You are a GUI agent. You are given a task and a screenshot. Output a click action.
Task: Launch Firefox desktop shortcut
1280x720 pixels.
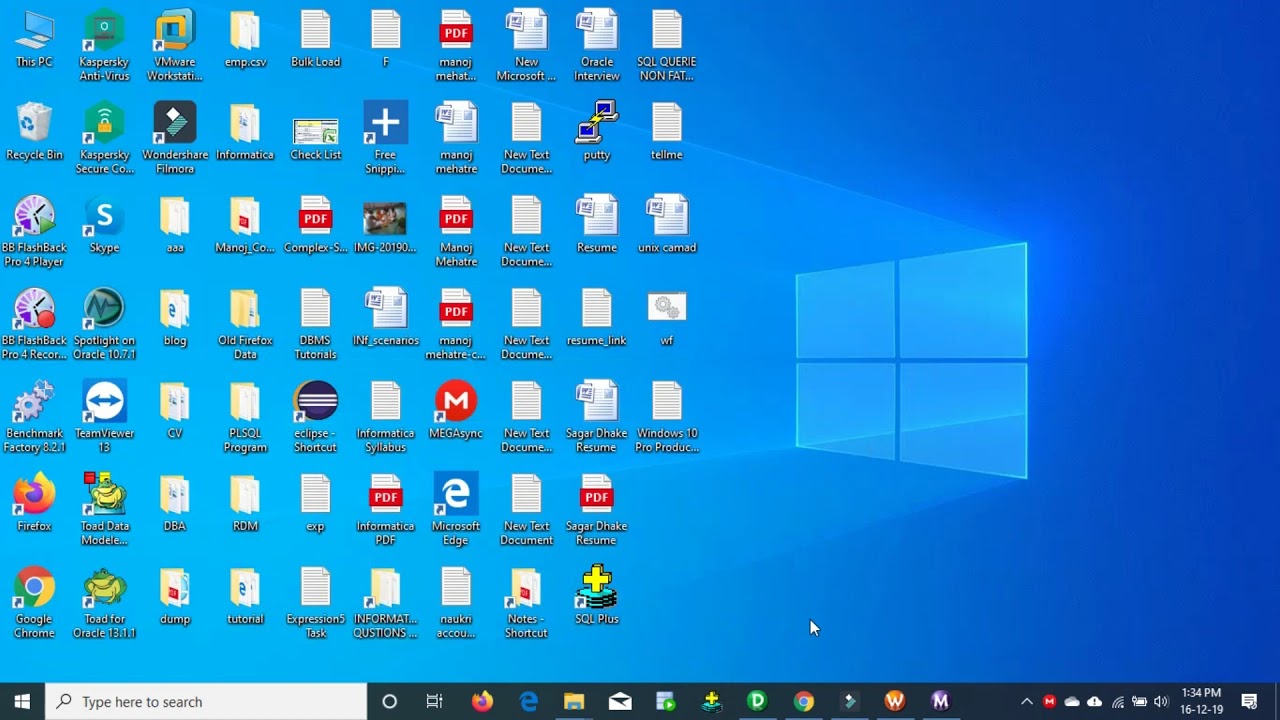34,503
